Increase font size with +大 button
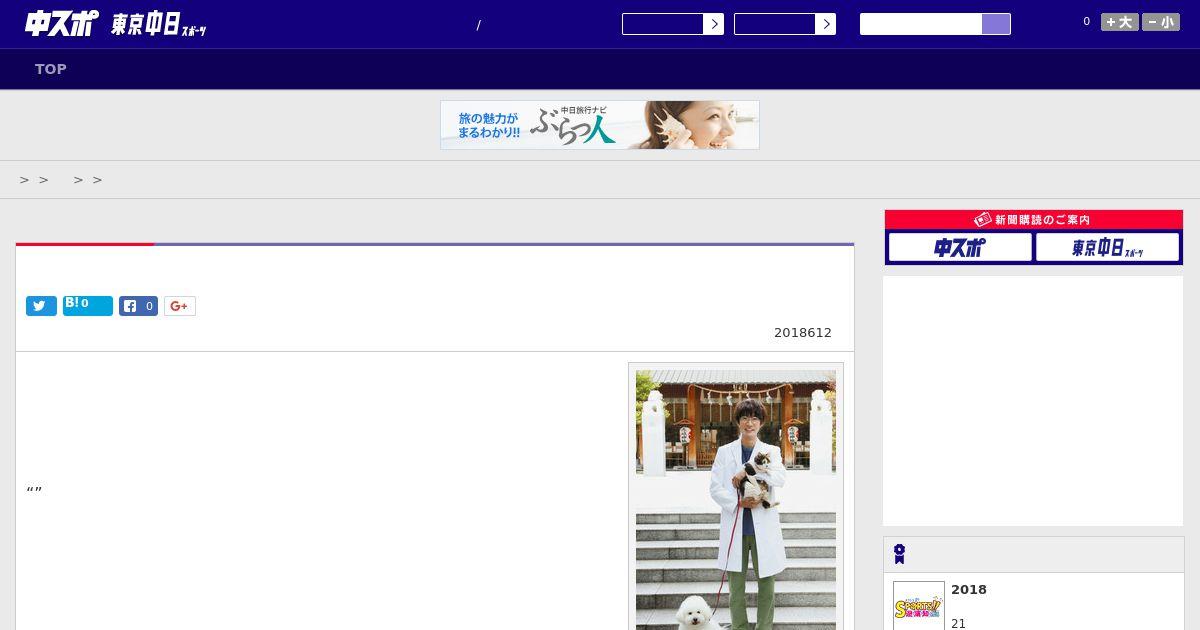 [x=1120, y=22]
